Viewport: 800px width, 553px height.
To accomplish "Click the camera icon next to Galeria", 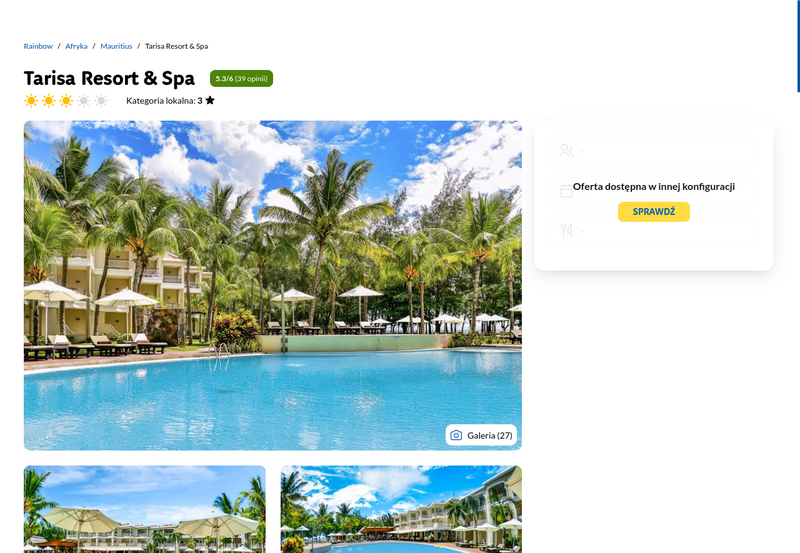I will (x=456, y=435).
